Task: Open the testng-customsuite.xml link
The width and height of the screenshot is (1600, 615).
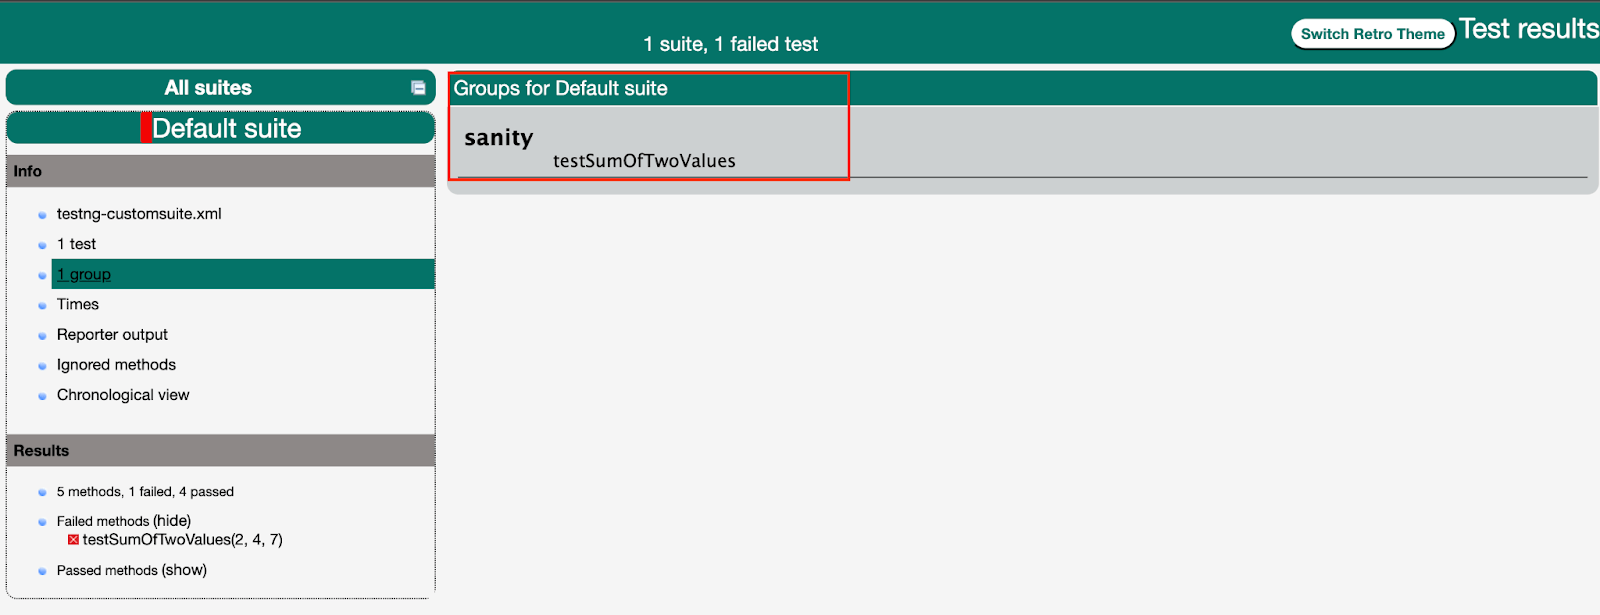Action: tap(139, 214)
